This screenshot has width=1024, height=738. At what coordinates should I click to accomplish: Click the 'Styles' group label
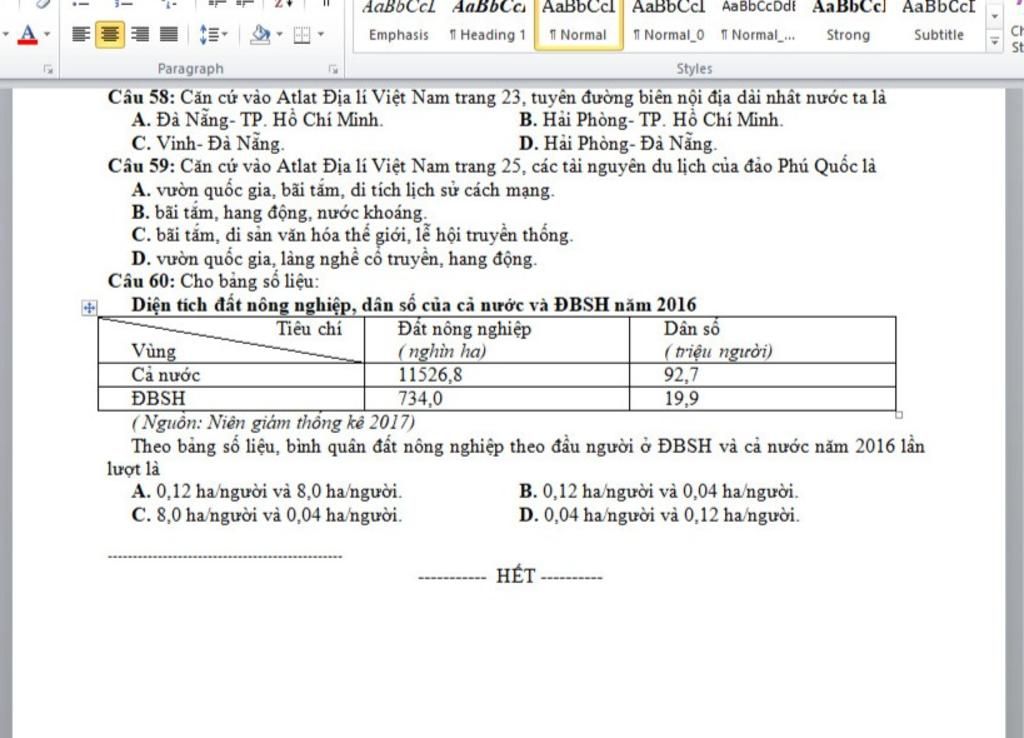tap(694, 69)
